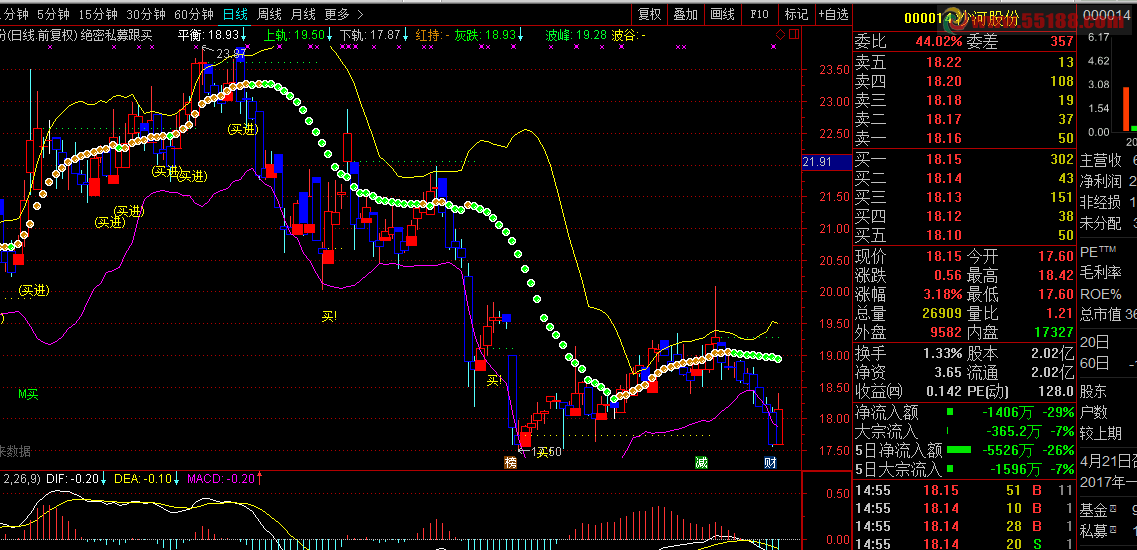
Task: Click the red up arrow after MACD: -0.20
Action: [260, 478]
